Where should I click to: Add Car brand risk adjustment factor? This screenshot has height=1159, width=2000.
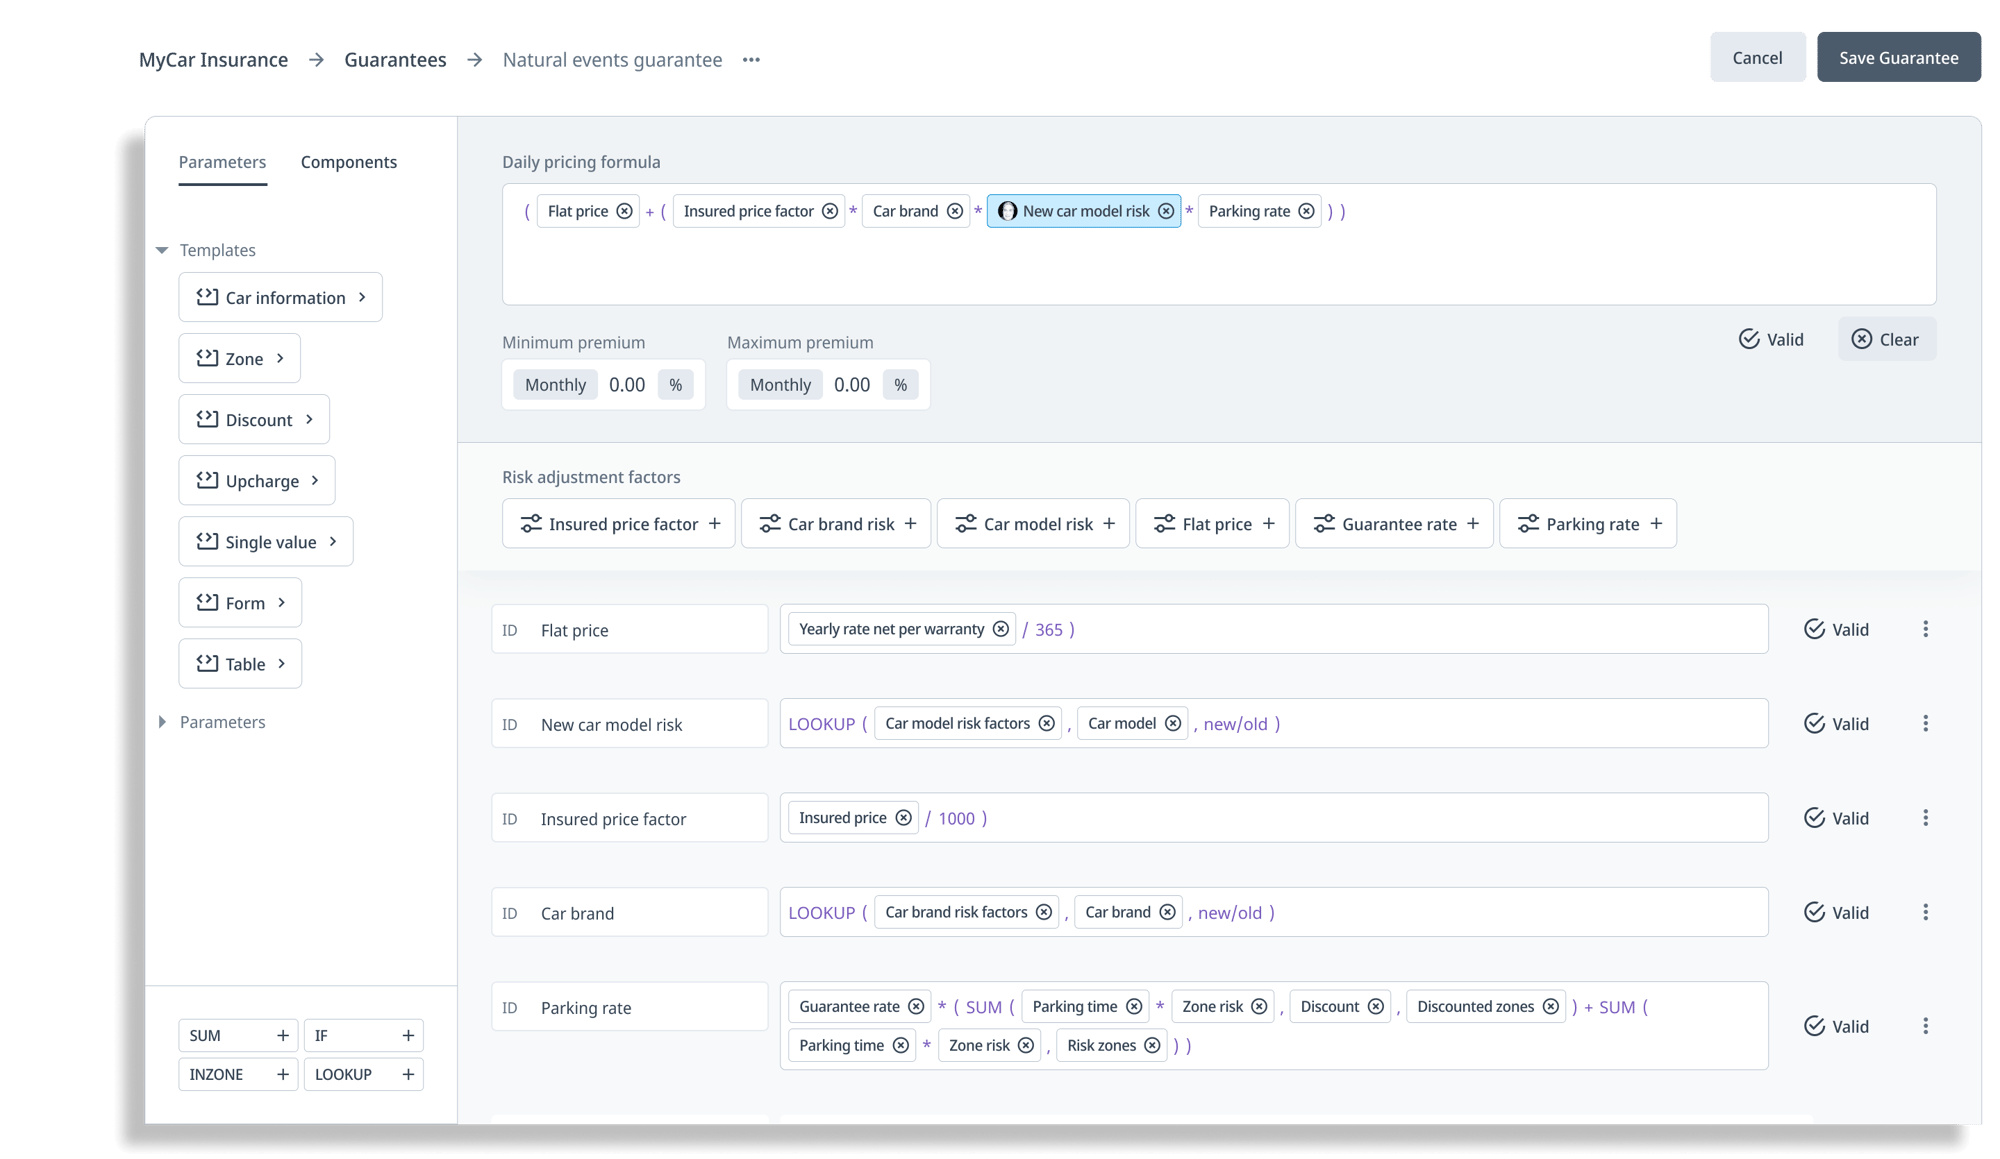[910, 524]
